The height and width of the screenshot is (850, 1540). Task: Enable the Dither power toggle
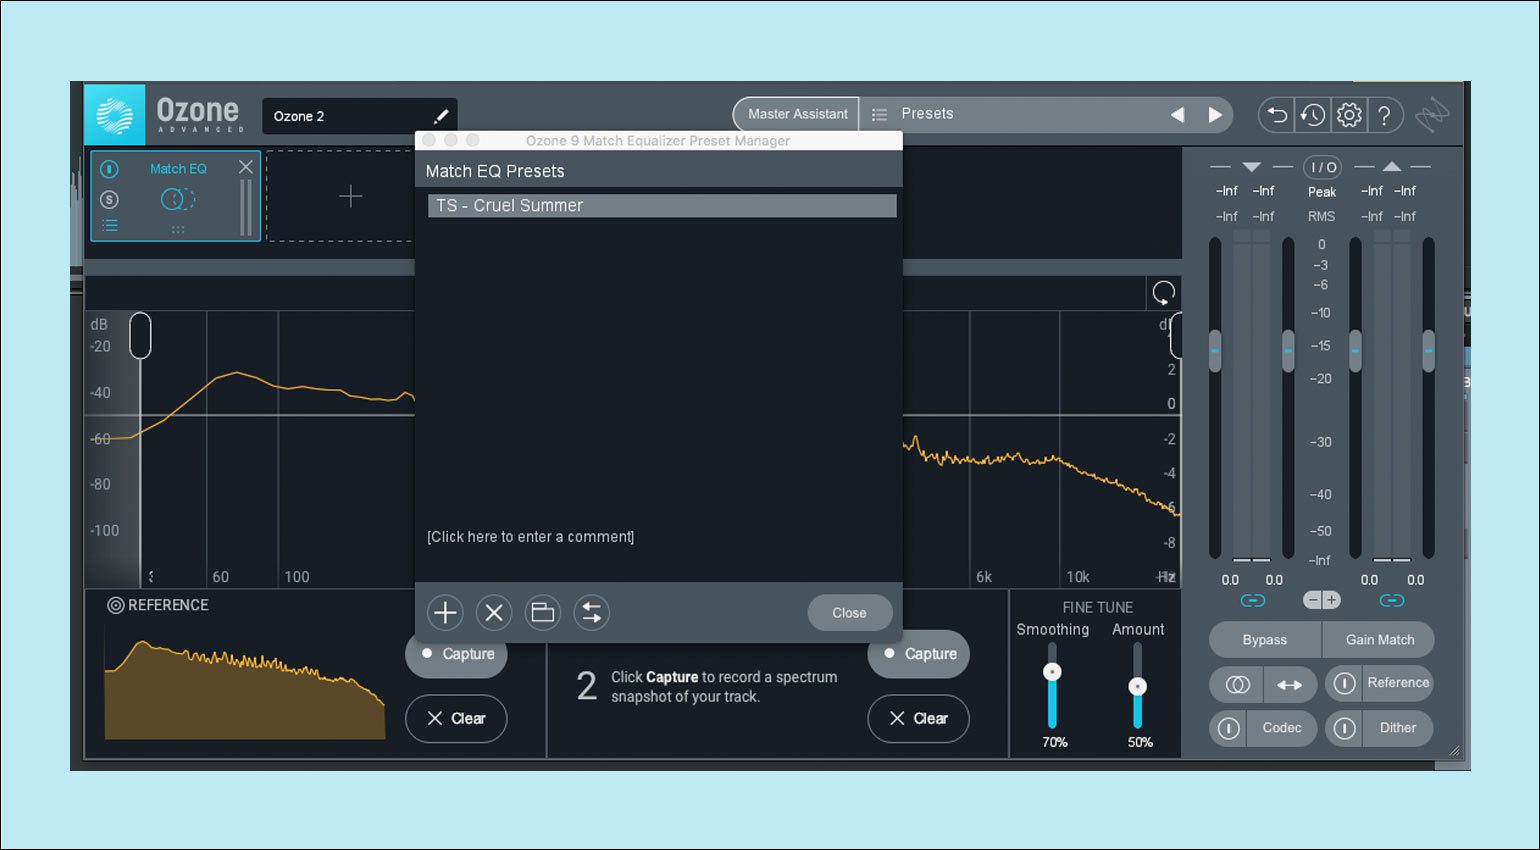point(1345,728)
